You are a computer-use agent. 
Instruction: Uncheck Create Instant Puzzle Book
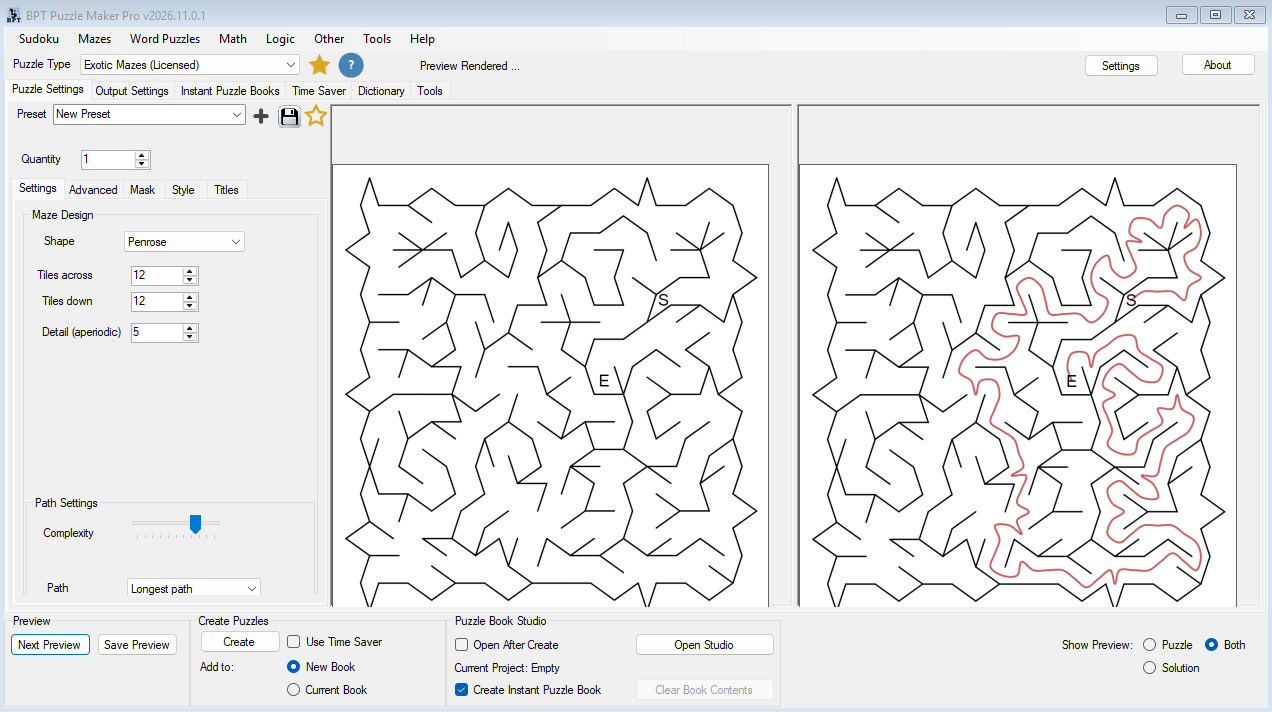[461, 690]
